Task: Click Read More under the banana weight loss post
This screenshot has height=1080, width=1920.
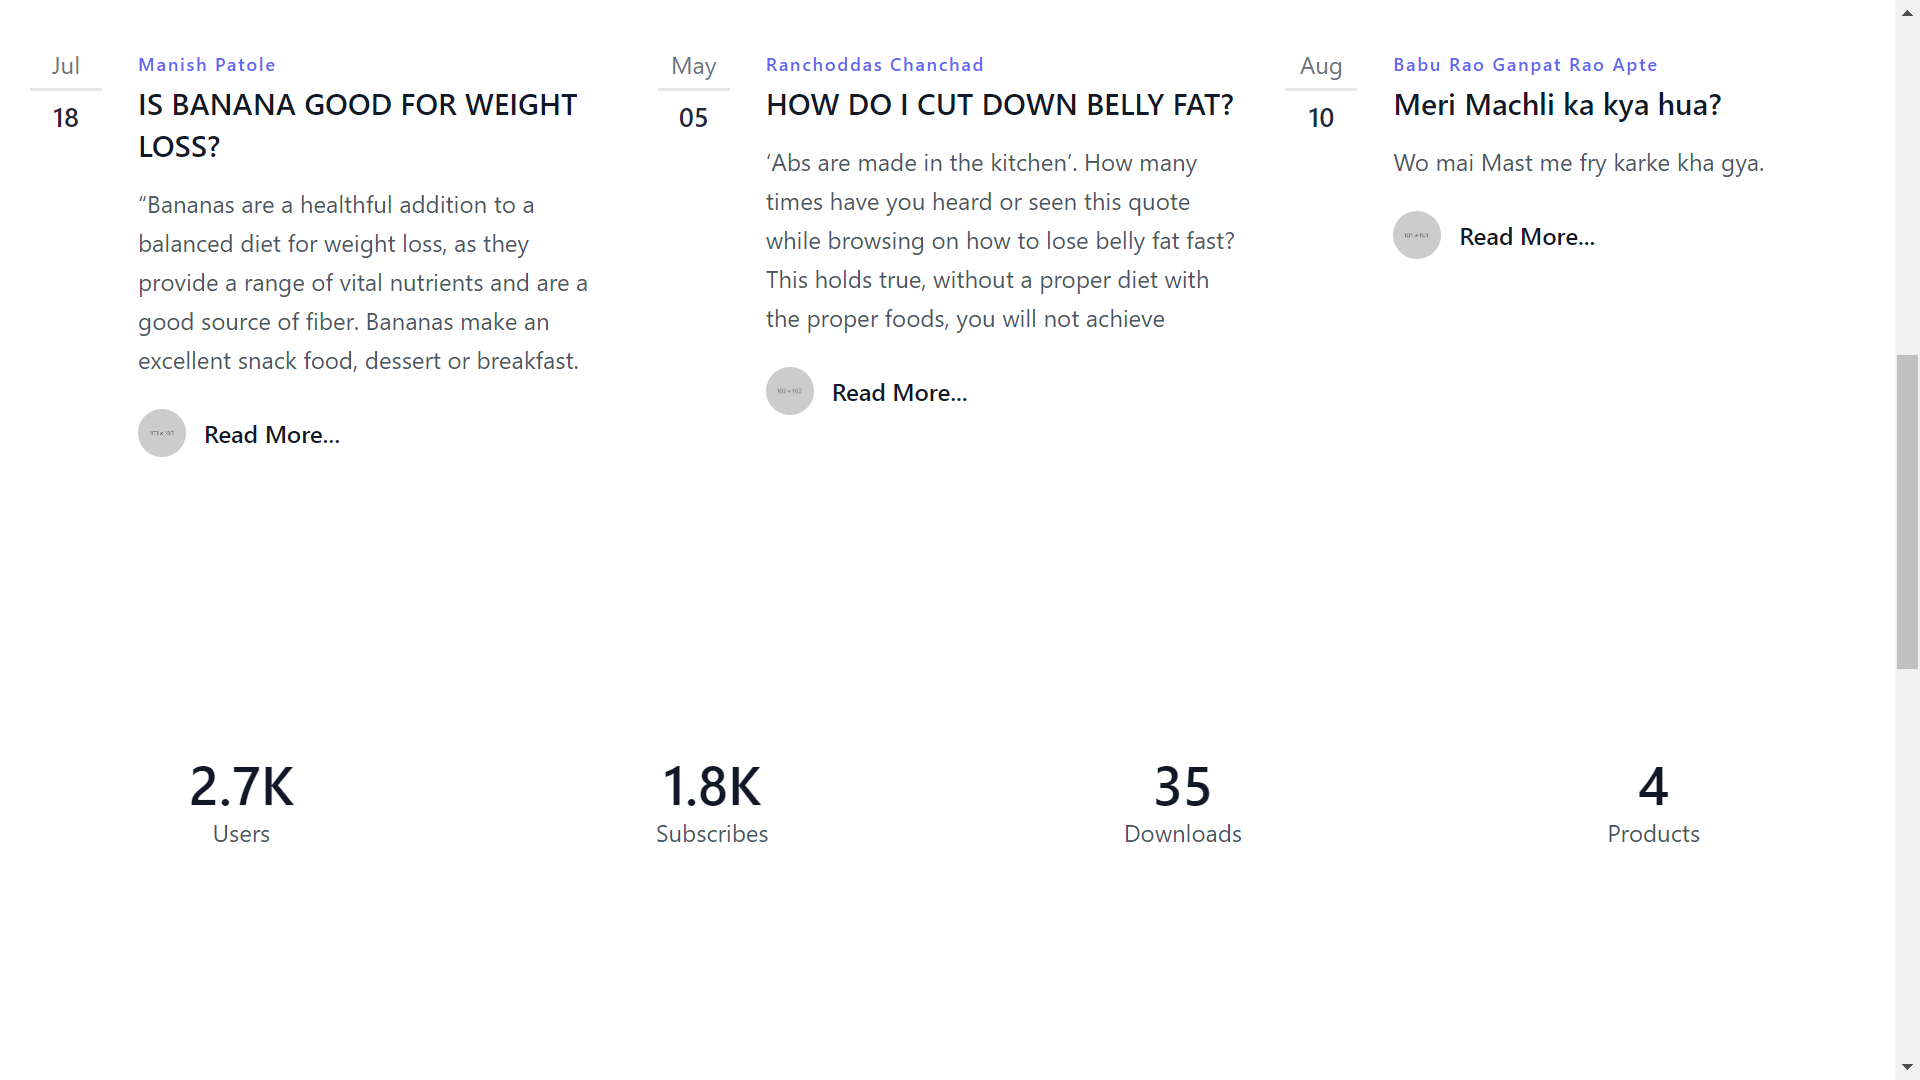Action: (x=271, y=434)
